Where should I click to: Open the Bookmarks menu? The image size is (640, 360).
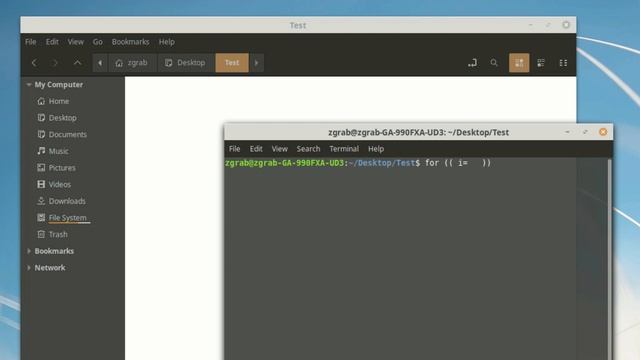tap(130, 42)
